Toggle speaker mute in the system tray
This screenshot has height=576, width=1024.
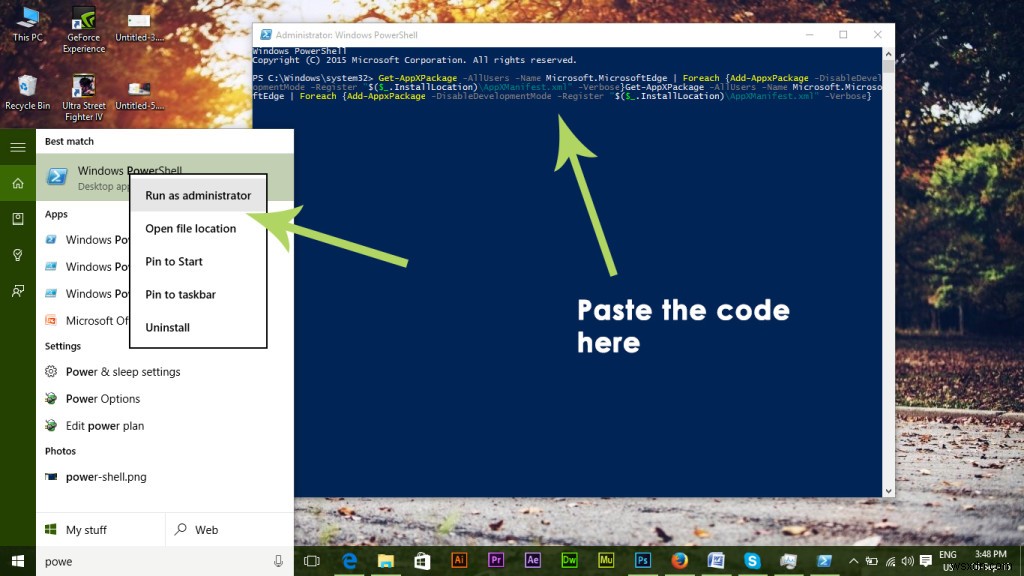coord(907,562)
